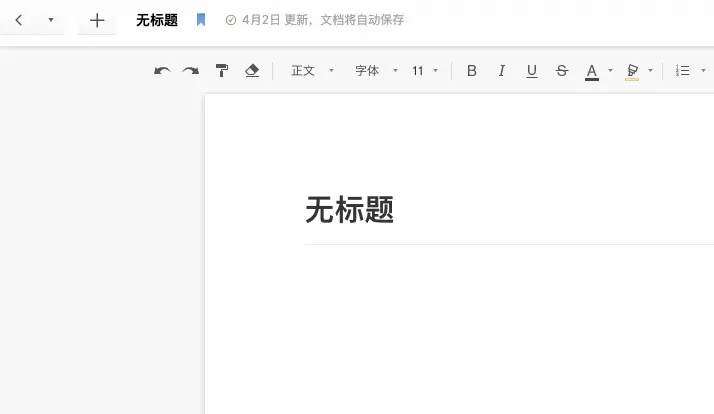
Task: Click the 无标题 title heading in document
Action: point(349,210)
